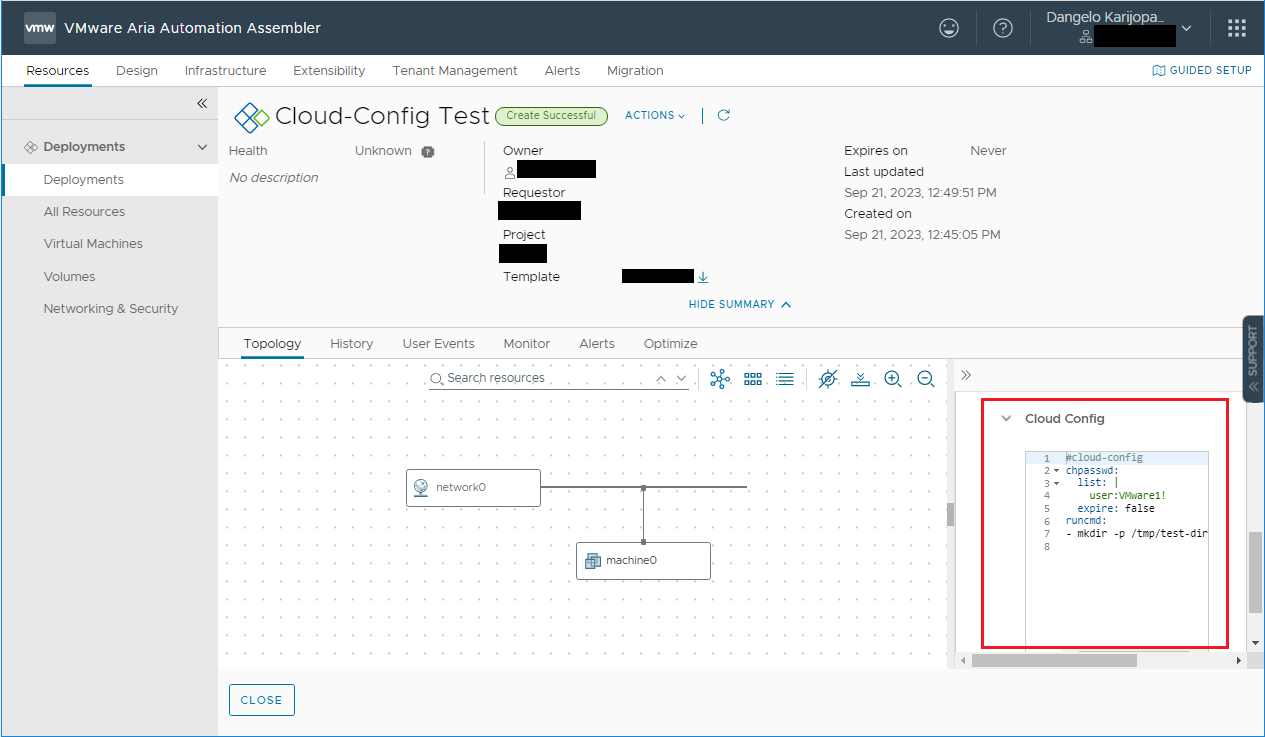Open the Extensibility menu item
The width and height of the screenshot is (1265, 737).
tap(329, 70)
